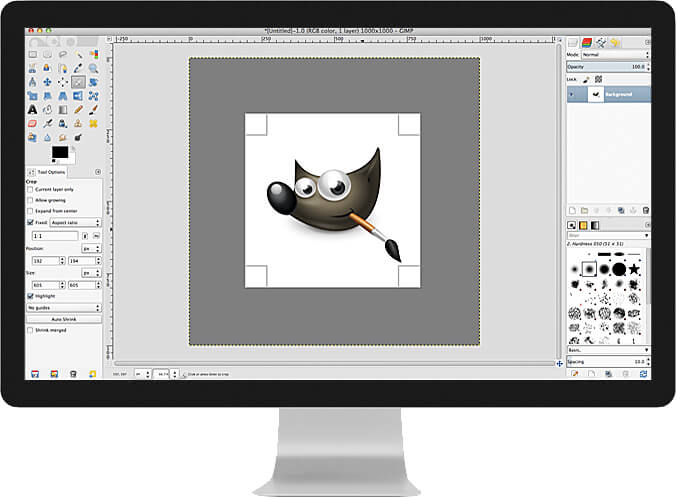Select the Ink tool
This screenshot has height=498, width=677.
pos(63,124)
